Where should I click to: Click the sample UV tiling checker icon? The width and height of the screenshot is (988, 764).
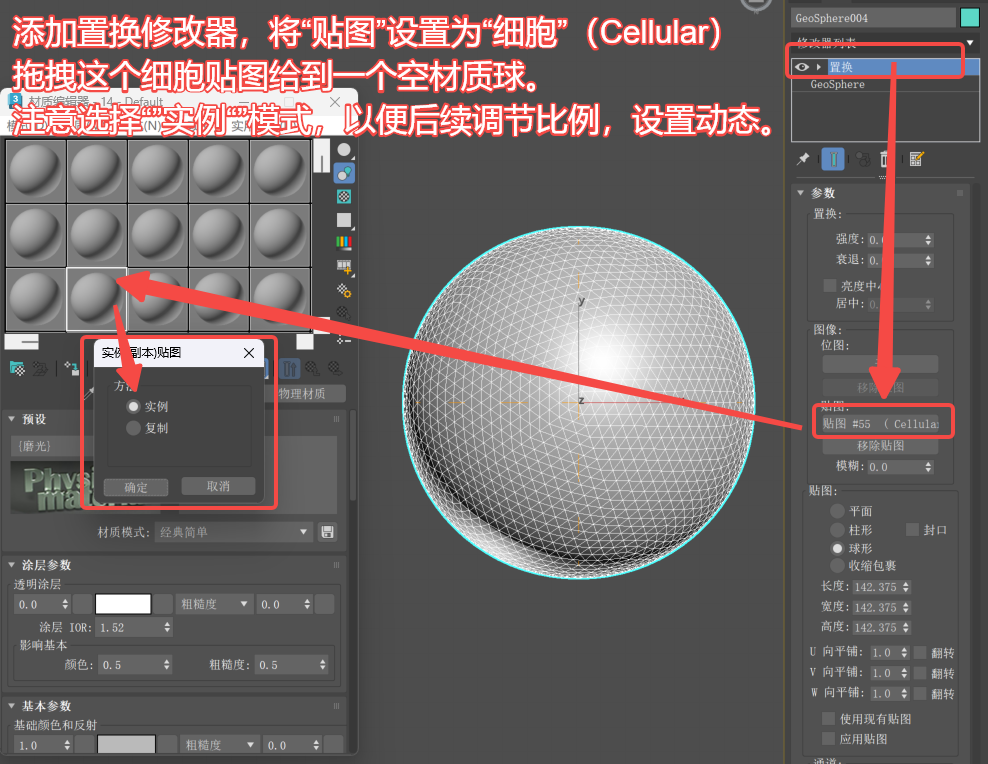tap(344, 220)
